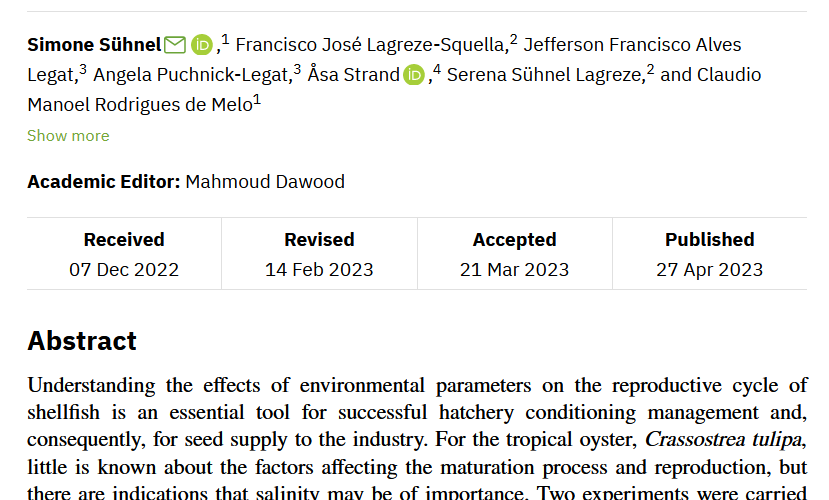Open Simone Sühnel's ORCID profile icon

(202, 45)
